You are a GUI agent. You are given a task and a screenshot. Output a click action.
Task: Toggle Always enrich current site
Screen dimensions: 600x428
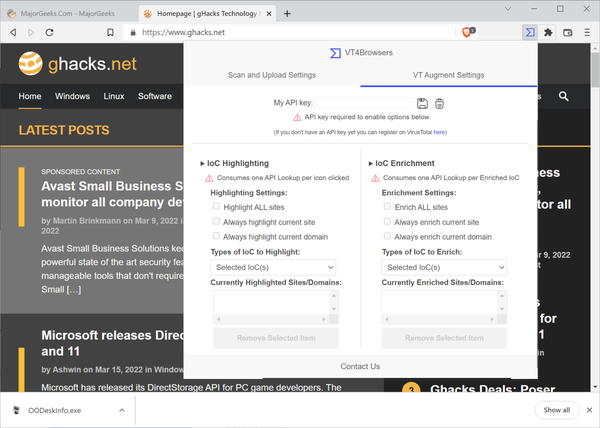point(387,221)
